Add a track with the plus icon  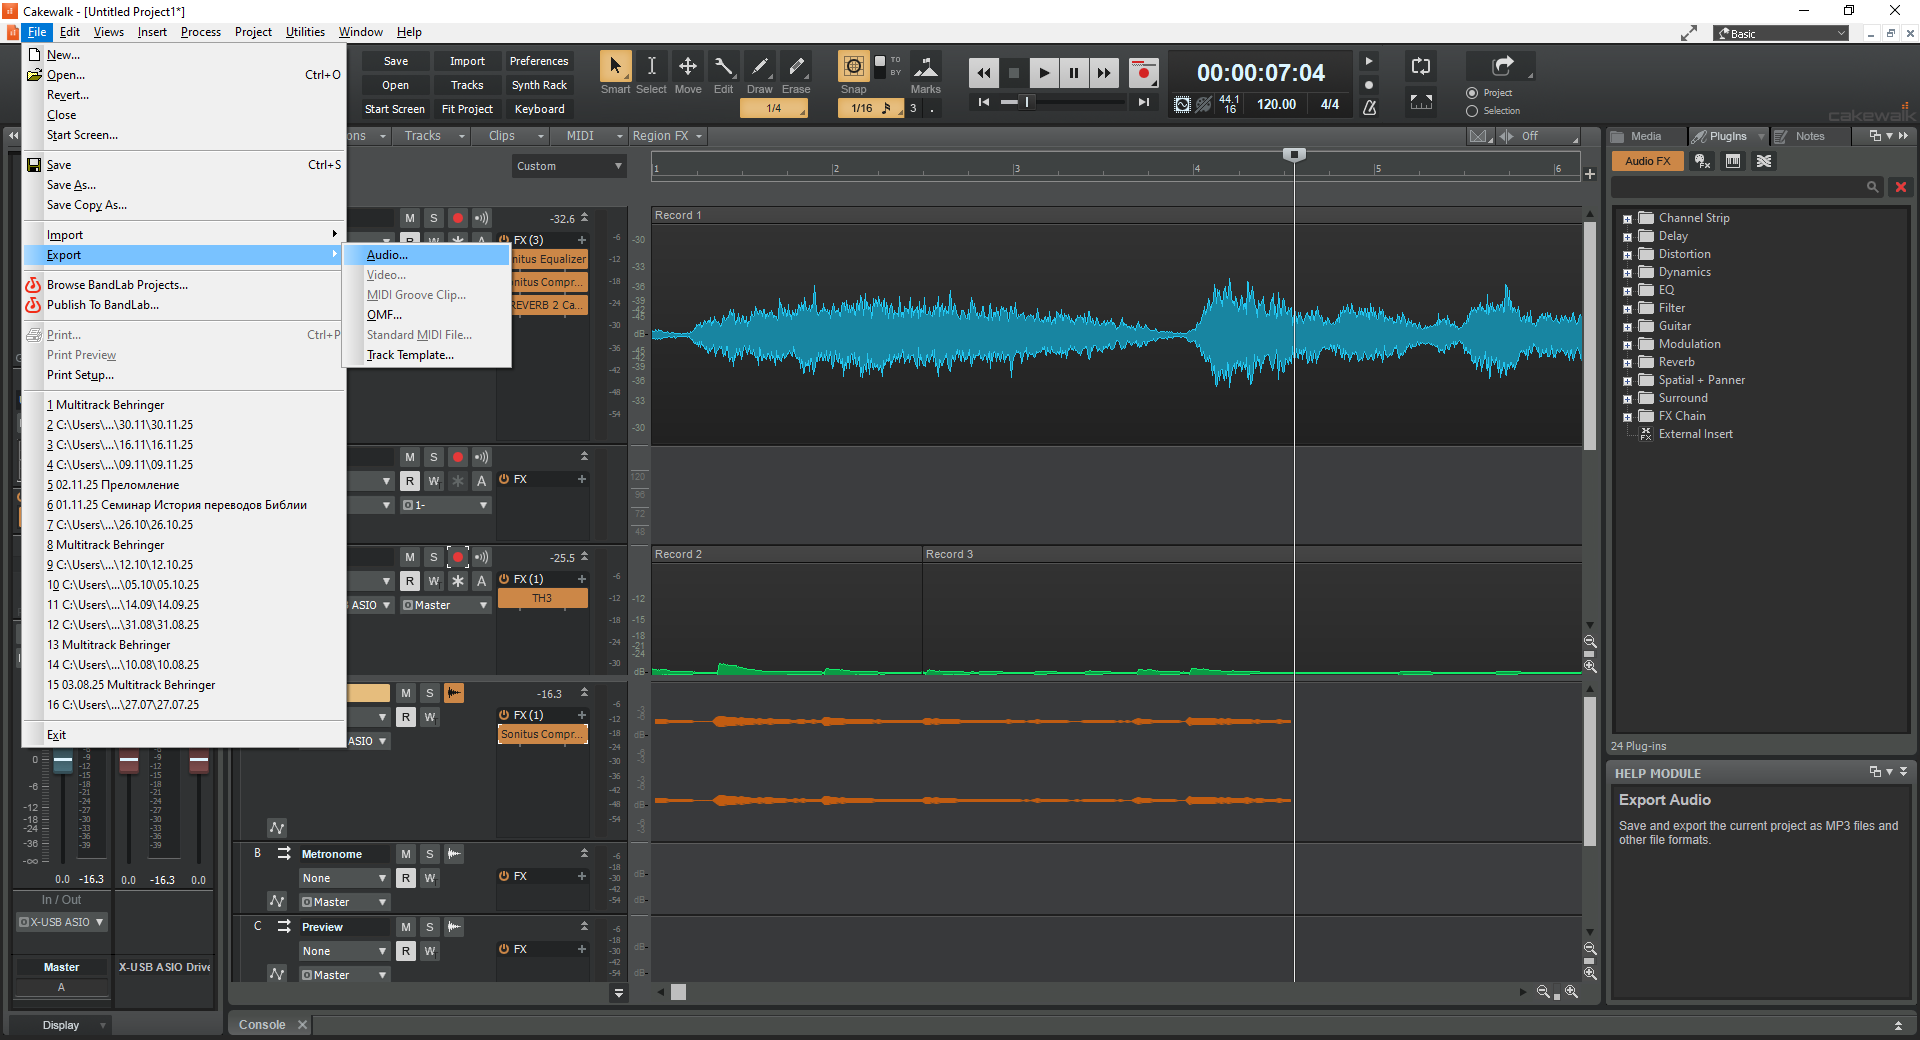(x=1590, y=174)
